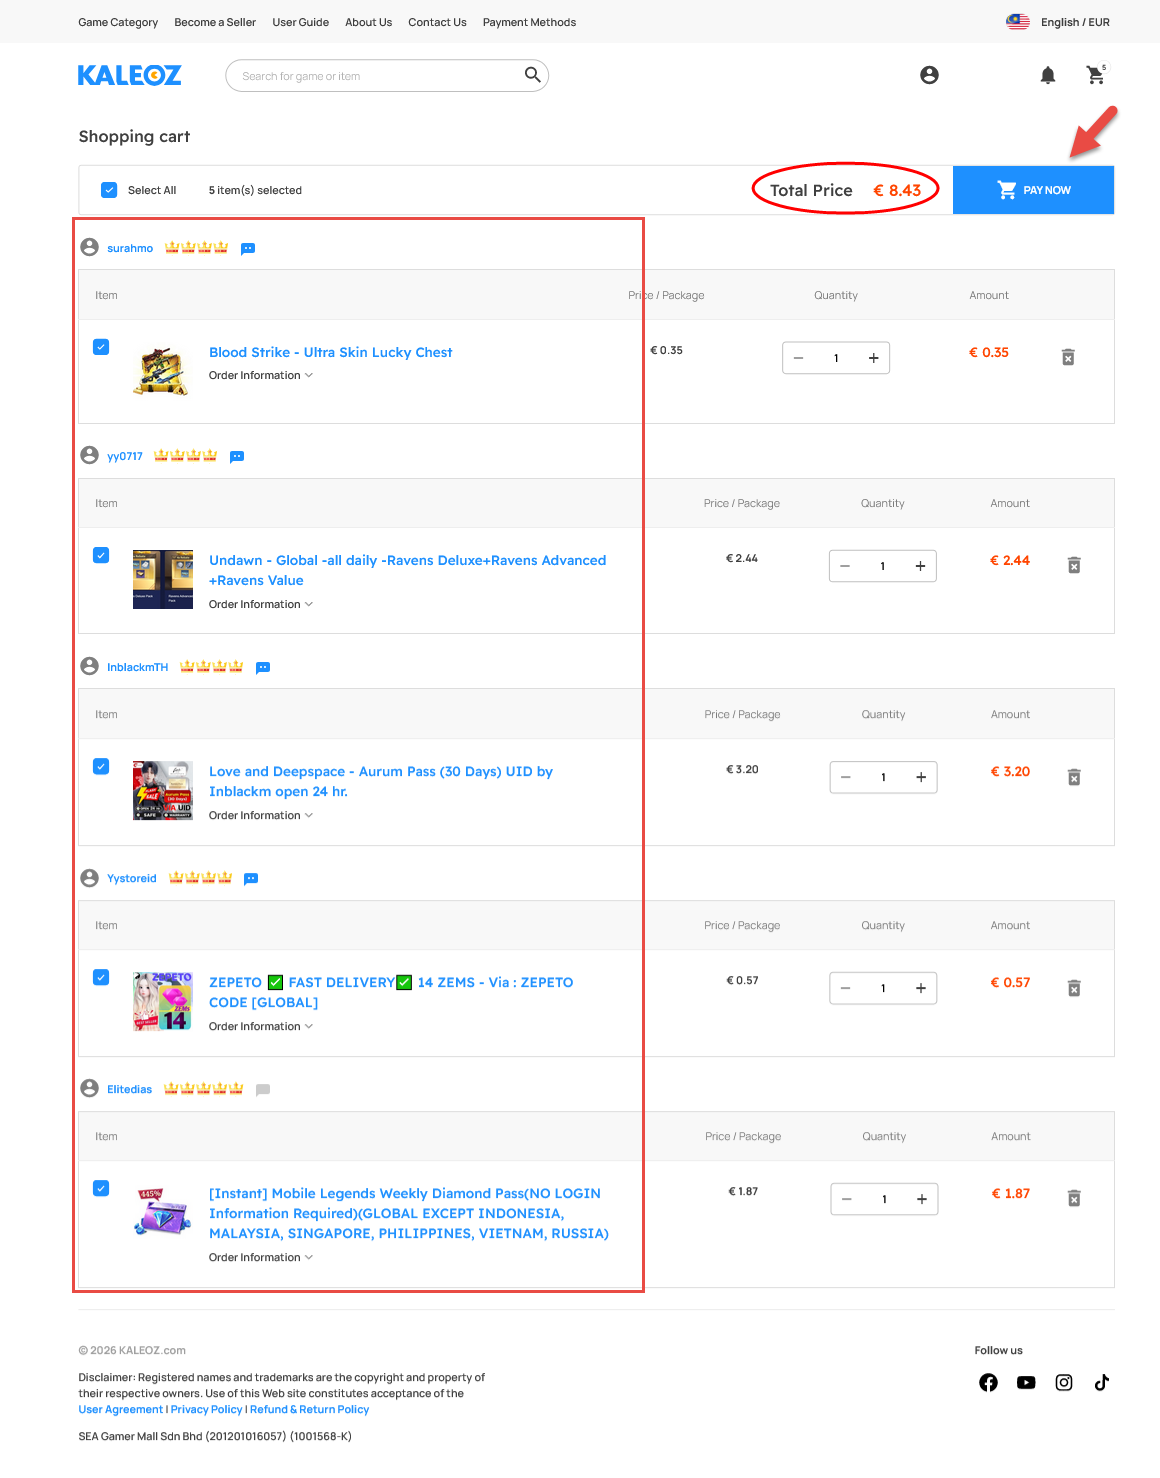Open chat with seller surahmo
The height and width of the screenshot is (1478, 1160).
pyautogui.click(x=248, y=248)
